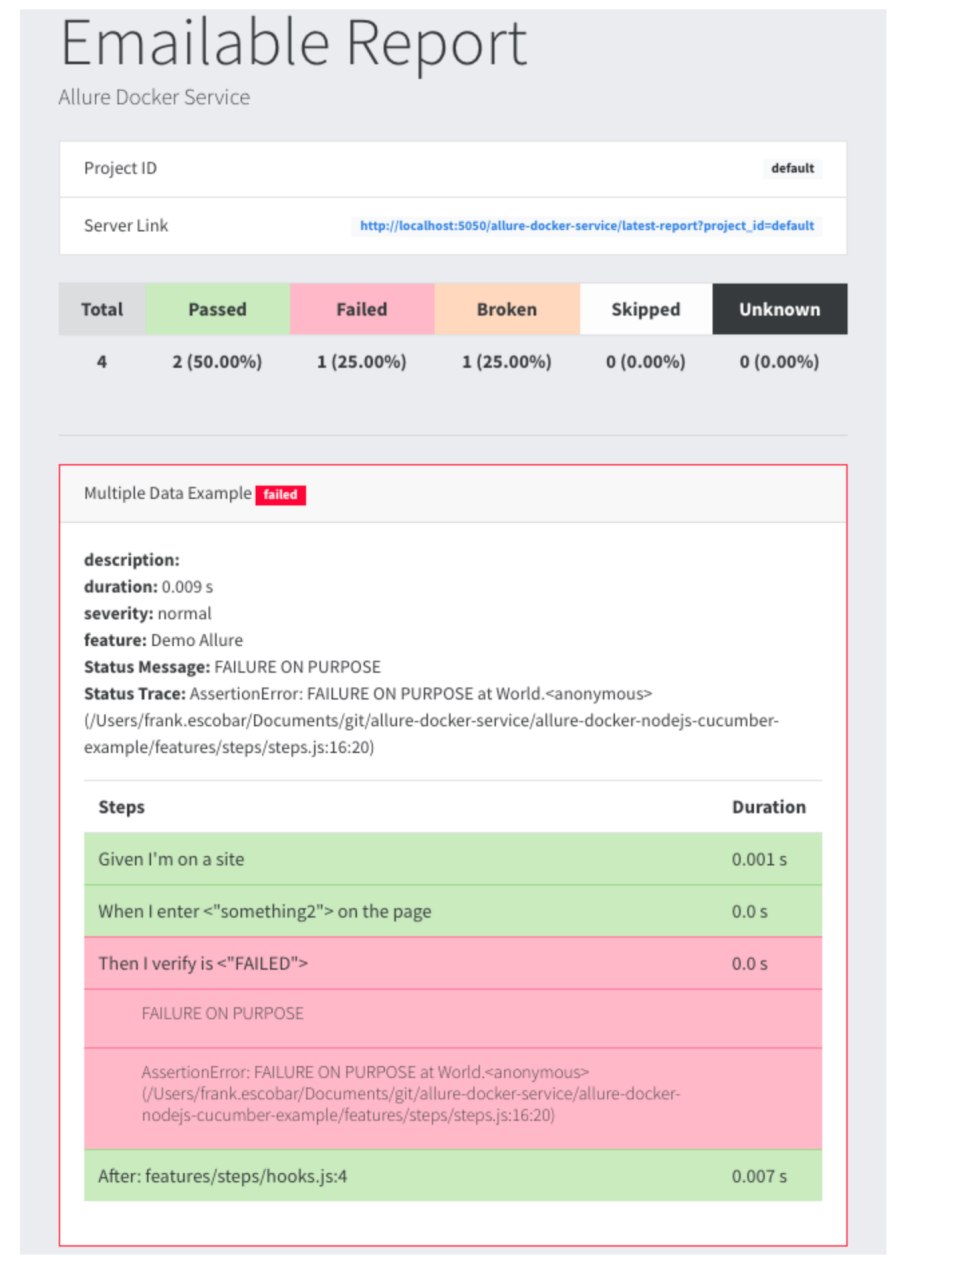This screenshot has width=980, height=1280.
Task: Click the severity normal line
Action: pyautogui.click(x=148, y=613)
